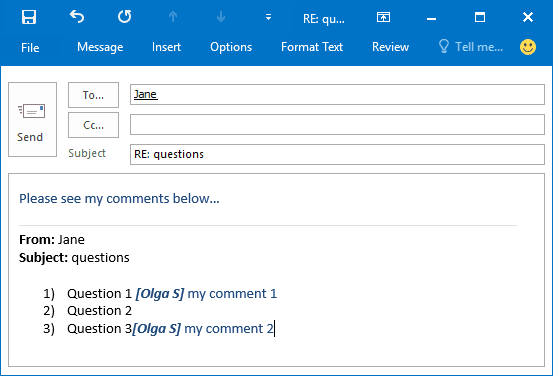Image resolution: width=553 pixels, height=376 pixels.
Task: Open ribbon display options icon
Action: point(383,17)
